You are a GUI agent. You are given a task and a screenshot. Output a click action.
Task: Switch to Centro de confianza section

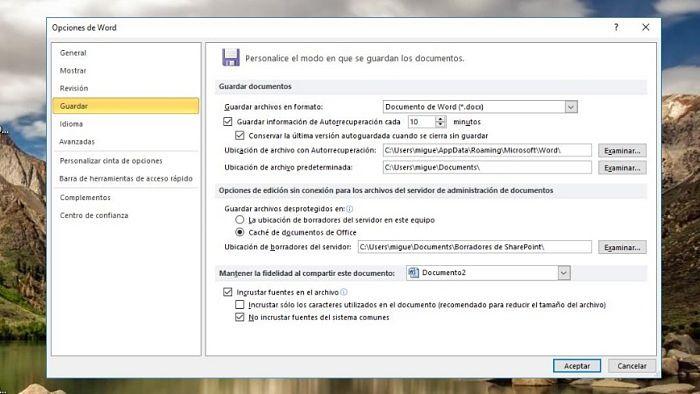pos(94,215)
